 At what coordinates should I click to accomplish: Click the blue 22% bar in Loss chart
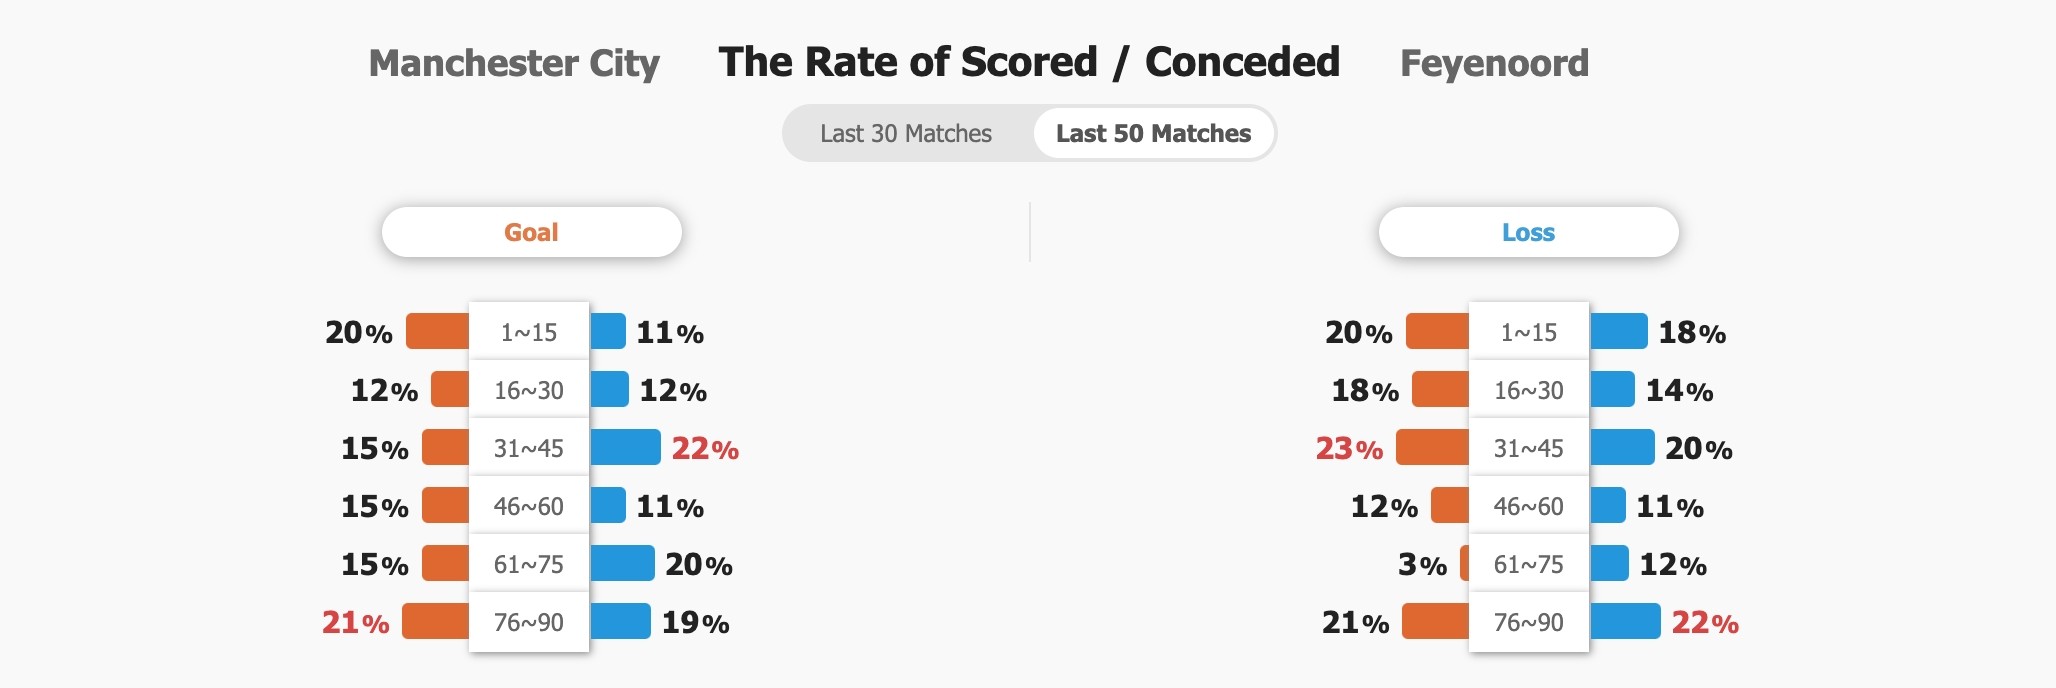[x=1625, y=621]
